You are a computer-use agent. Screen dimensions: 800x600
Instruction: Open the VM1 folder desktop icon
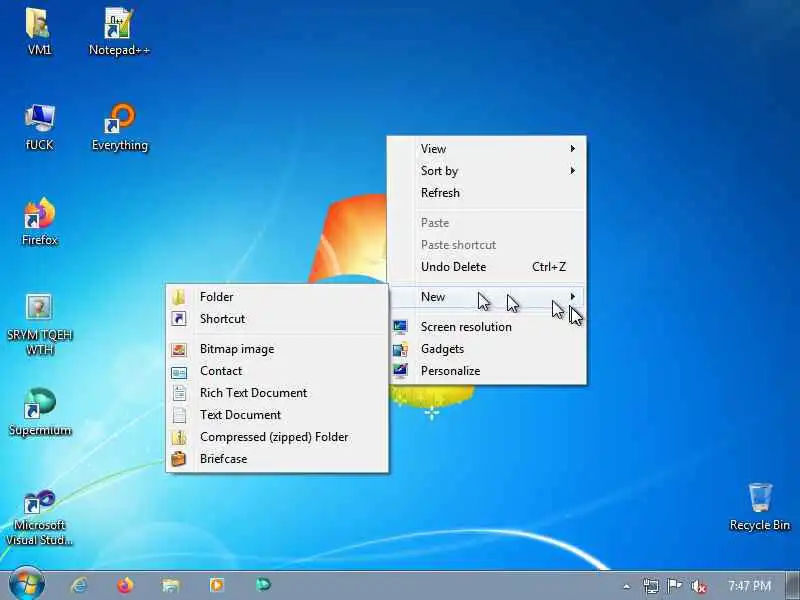39,31
